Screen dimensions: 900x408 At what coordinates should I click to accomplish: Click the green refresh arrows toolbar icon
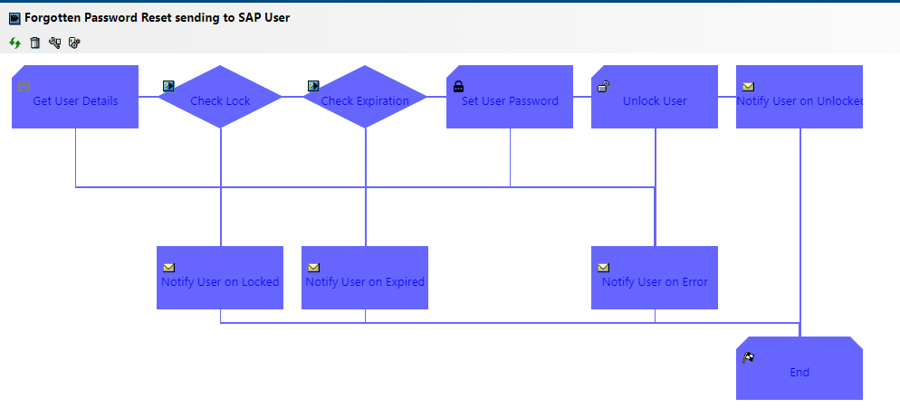tap(15, 43)
